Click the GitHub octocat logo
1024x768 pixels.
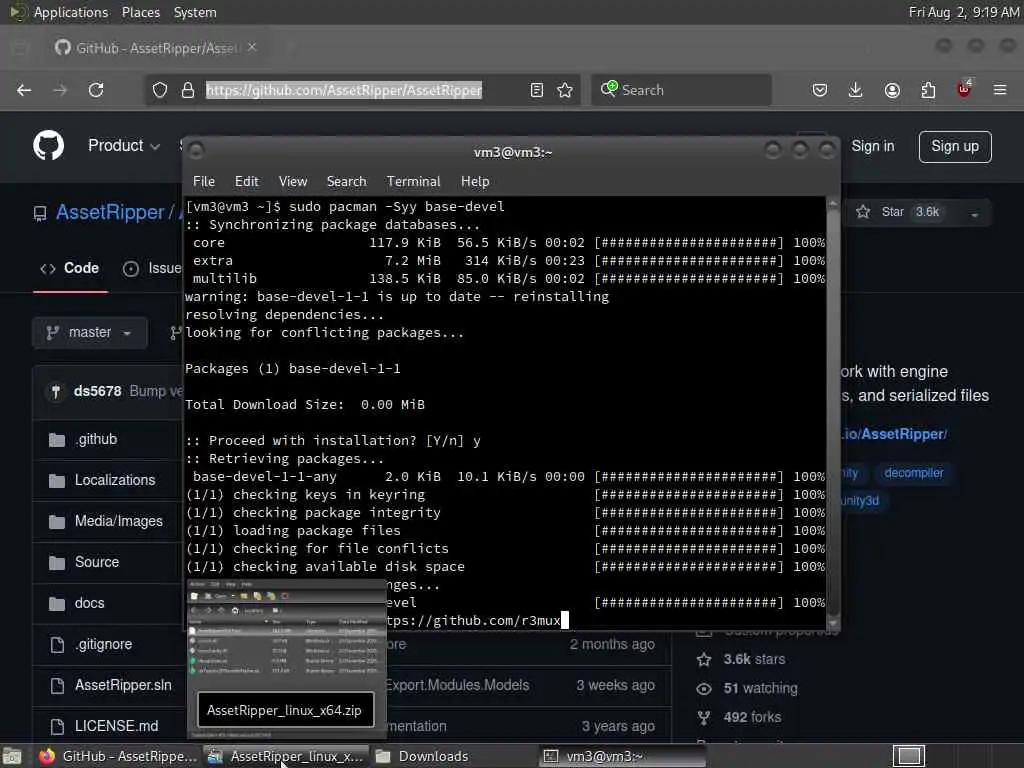click(48, 146)
